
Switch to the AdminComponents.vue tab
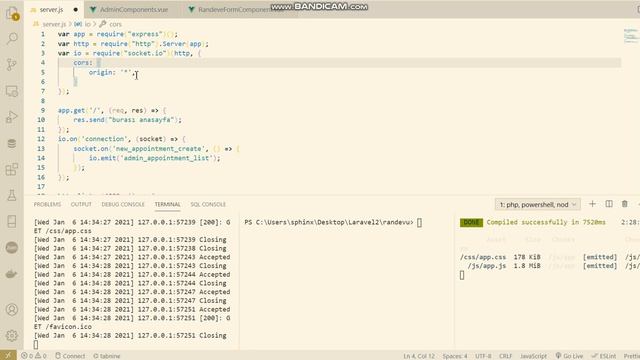[x=133, y=9]
